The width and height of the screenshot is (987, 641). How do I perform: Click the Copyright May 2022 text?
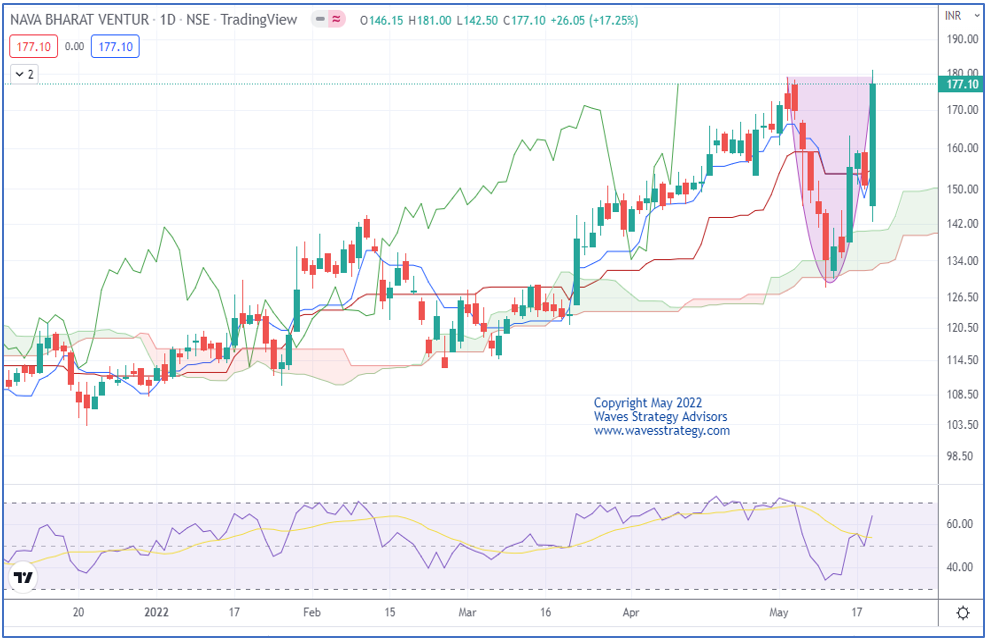[x=648, y=403]
